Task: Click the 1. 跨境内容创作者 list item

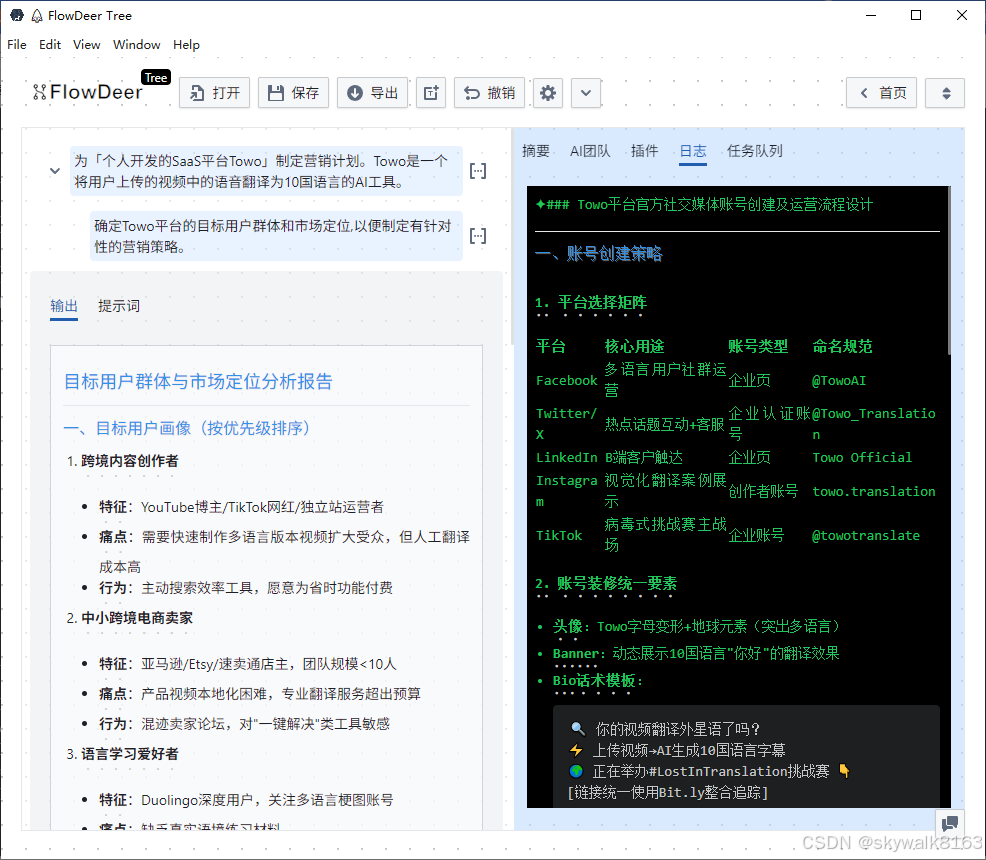Action: coord(123,461)
